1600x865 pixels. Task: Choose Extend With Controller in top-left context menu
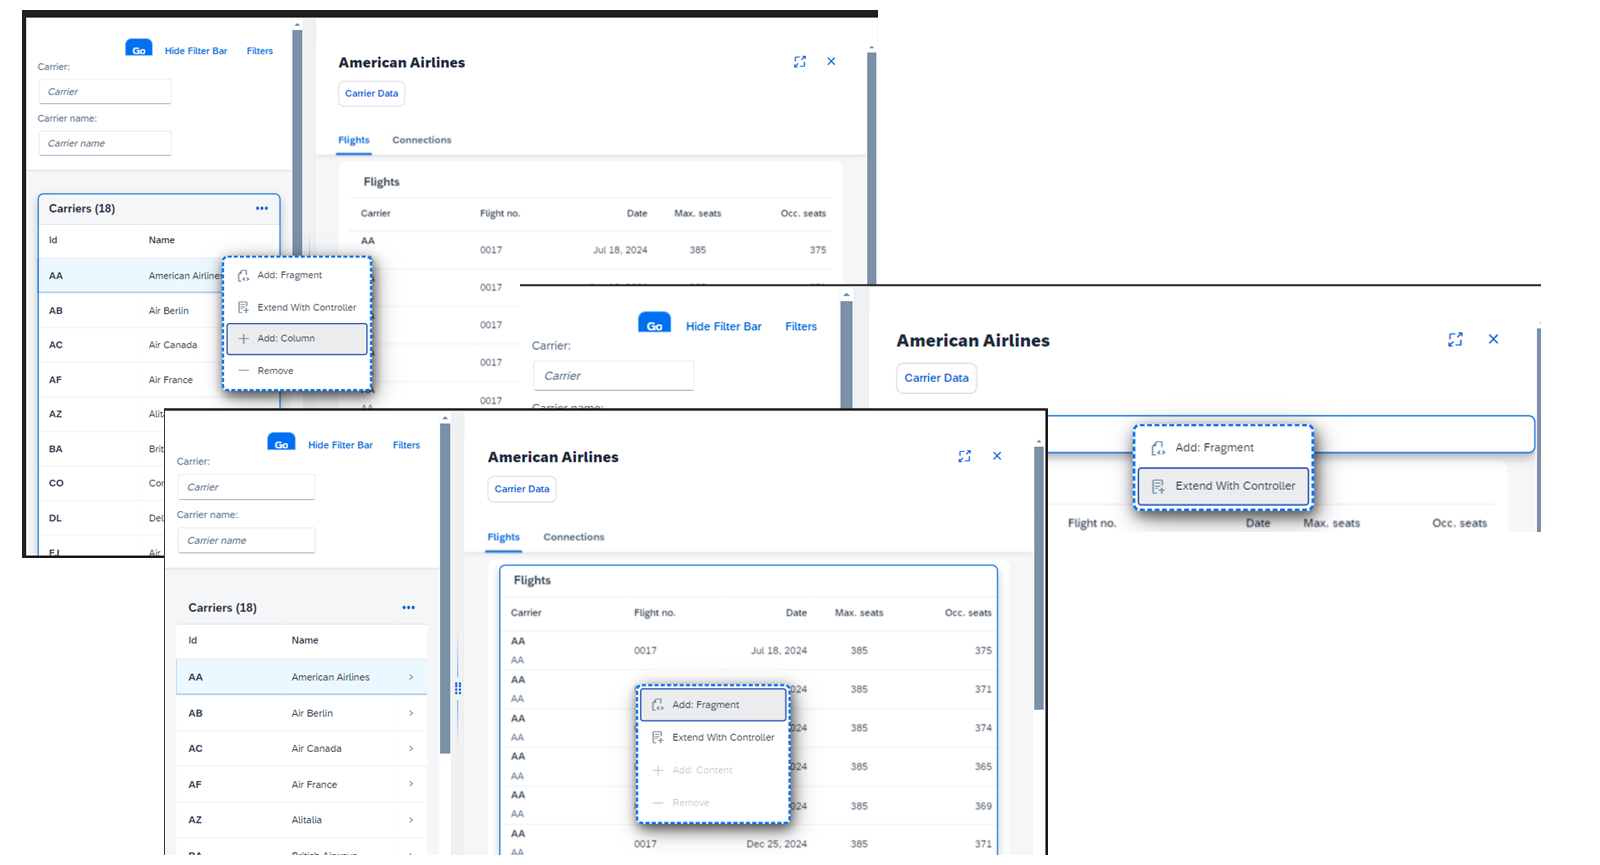[297, 307]
